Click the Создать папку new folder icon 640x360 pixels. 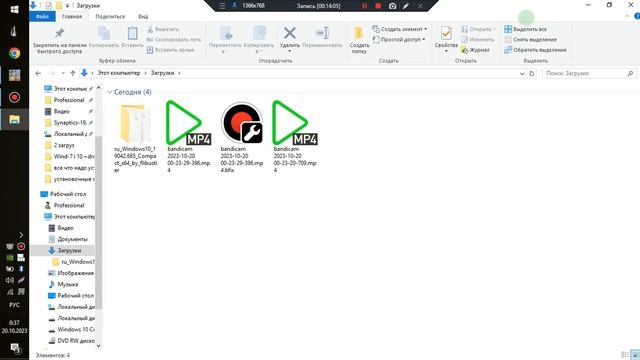tap(358, 33)
